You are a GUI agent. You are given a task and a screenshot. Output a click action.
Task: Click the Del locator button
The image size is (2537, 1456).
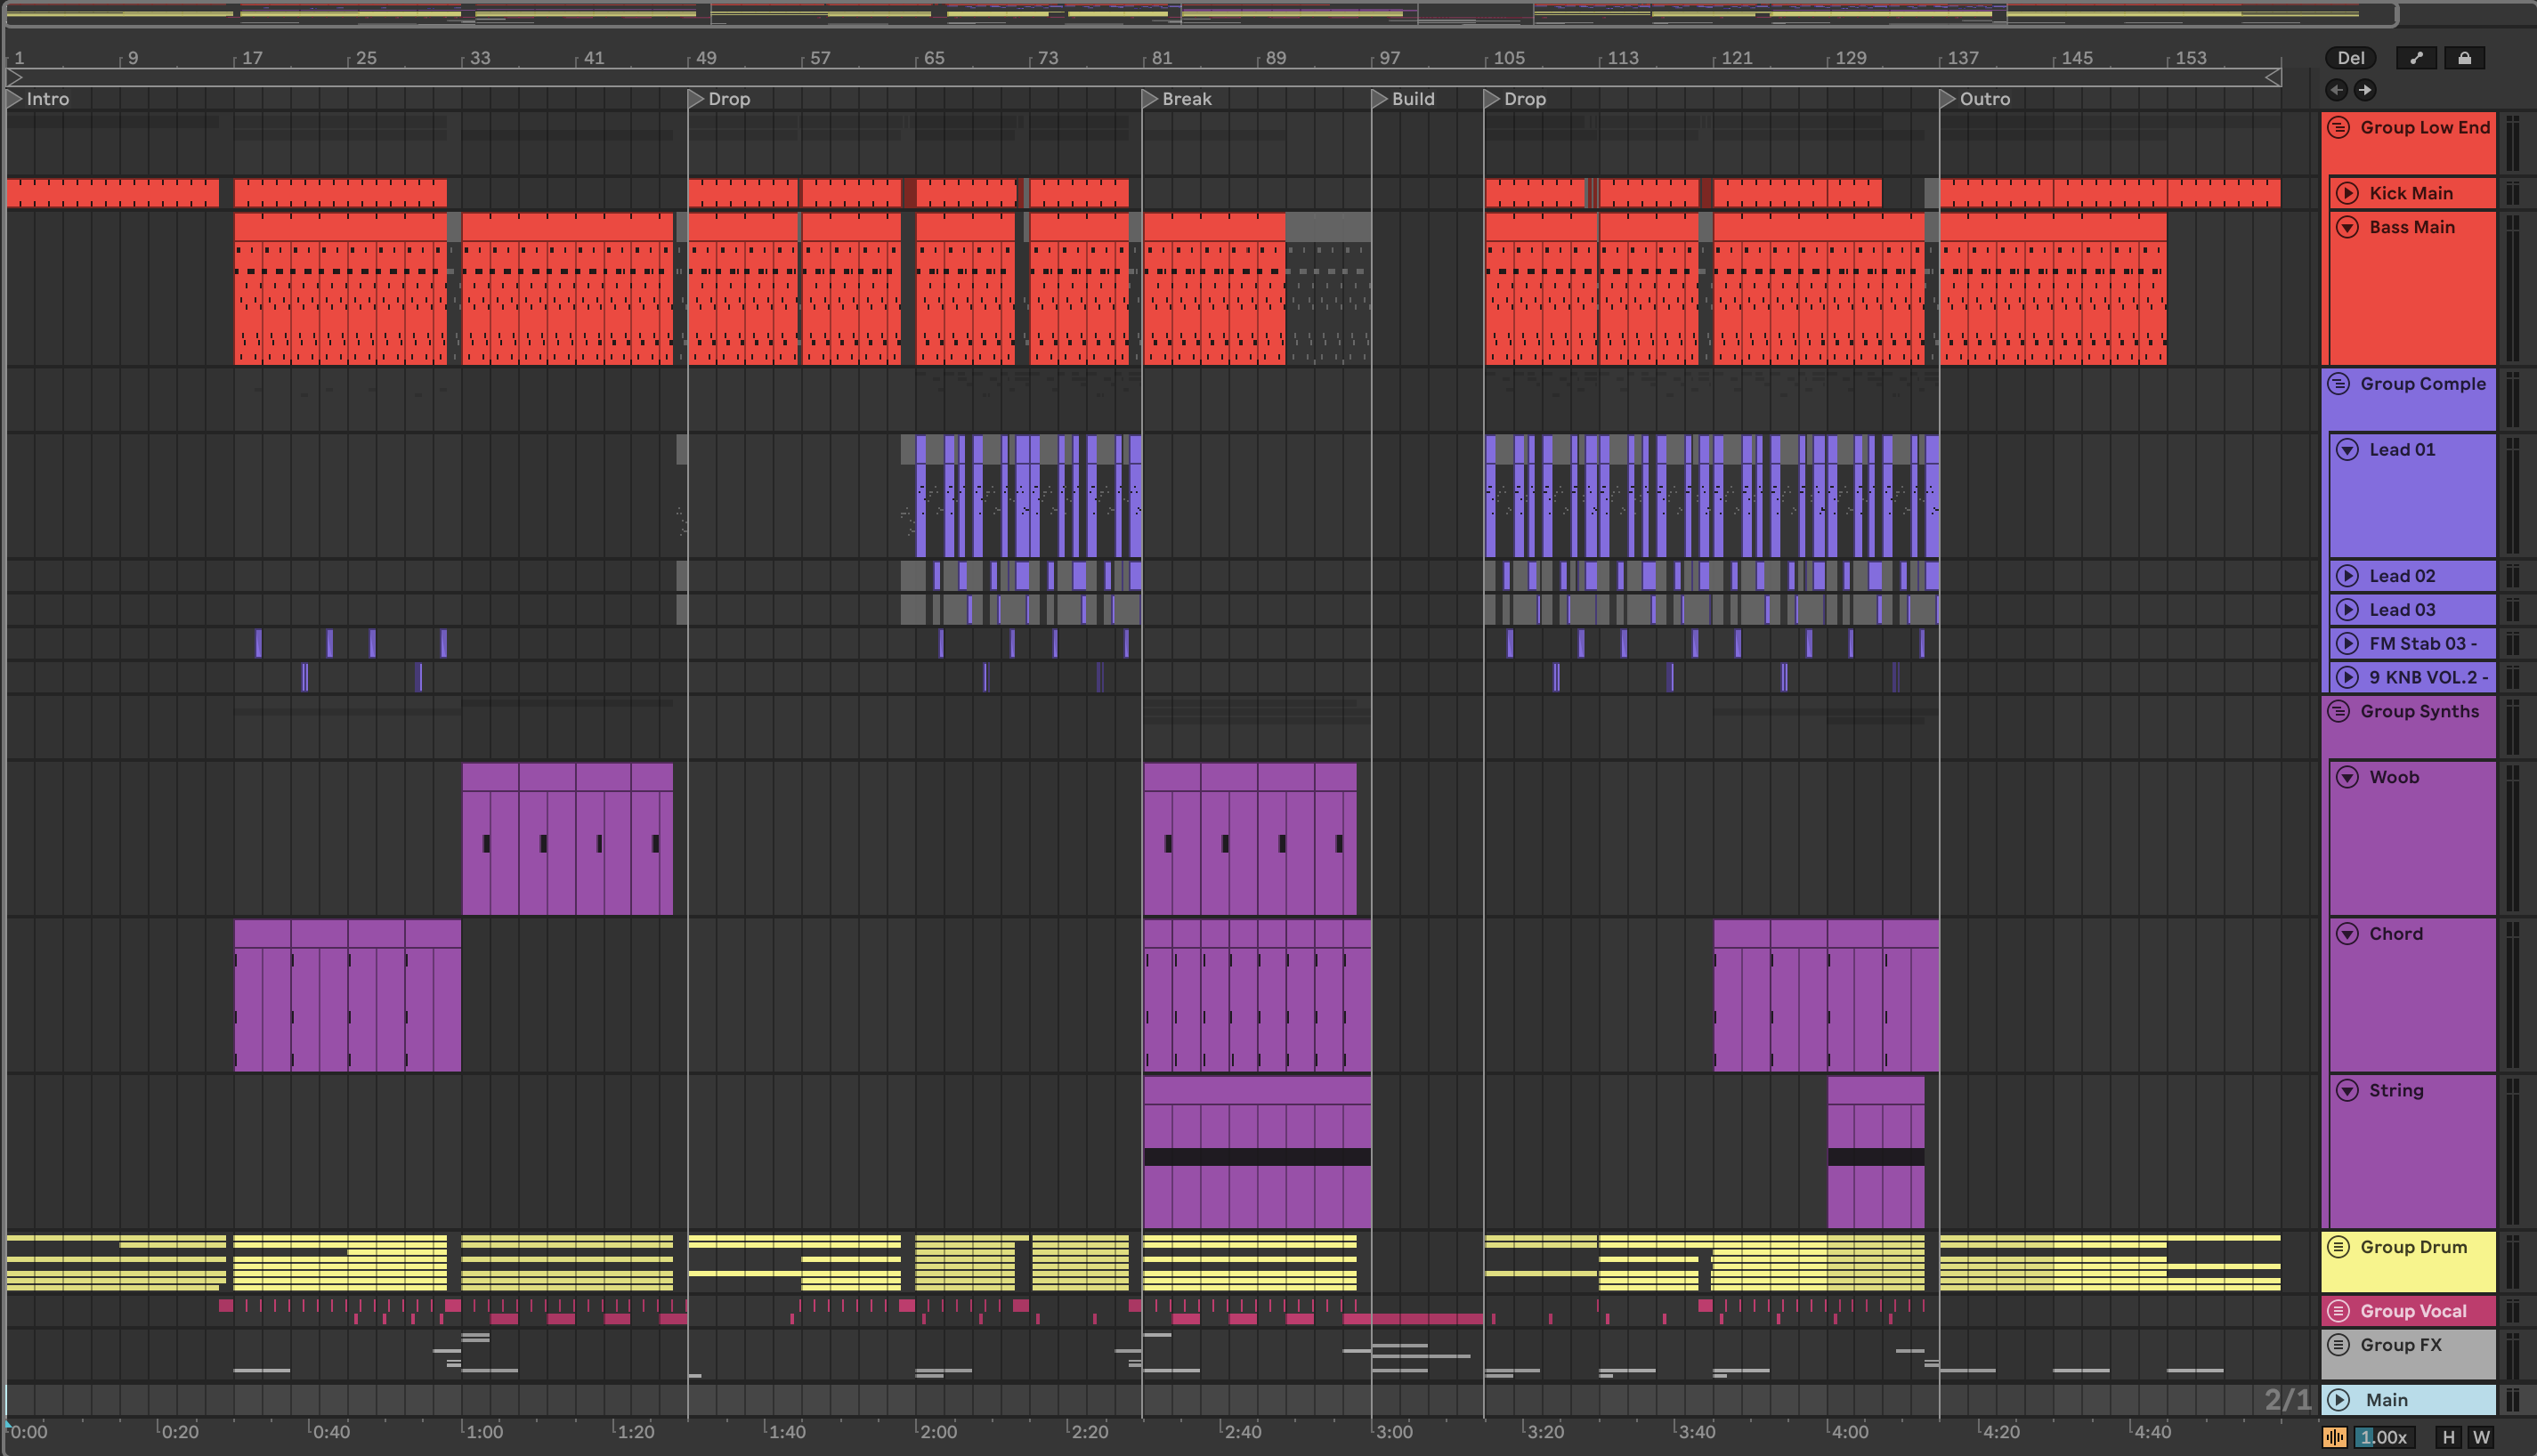pos(2351,58)
